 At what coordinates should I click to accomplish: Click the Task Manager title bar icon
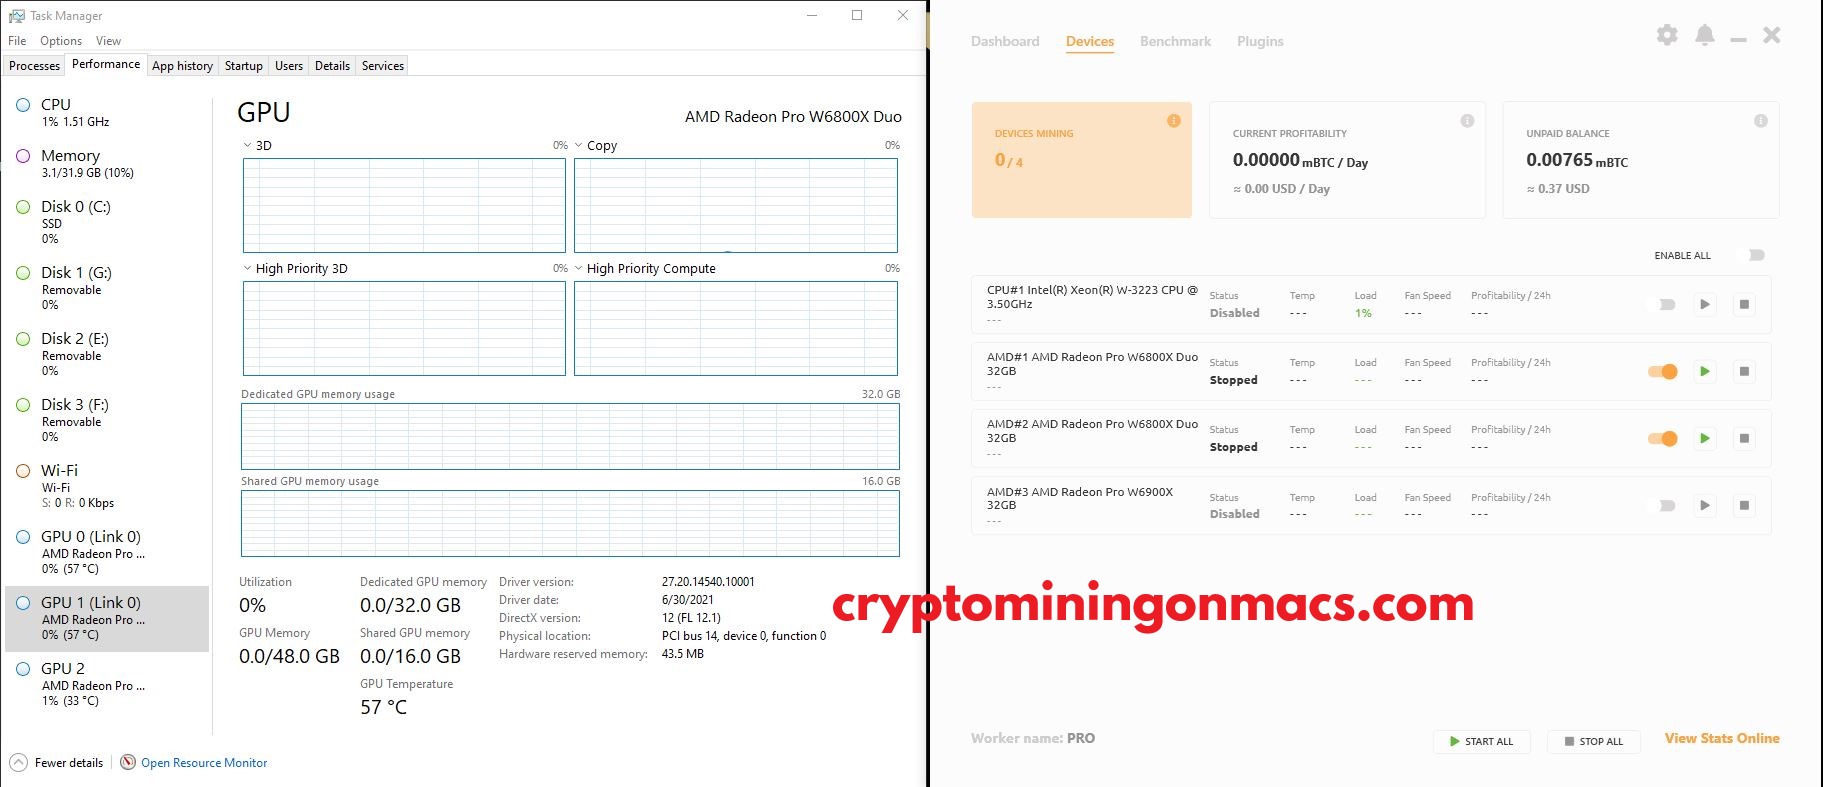16,15
